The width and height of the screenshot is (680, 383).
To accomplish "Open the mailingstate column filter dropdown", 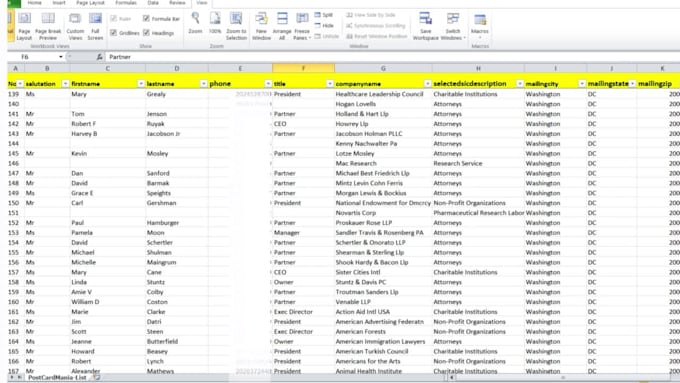I will pos(632,83).
